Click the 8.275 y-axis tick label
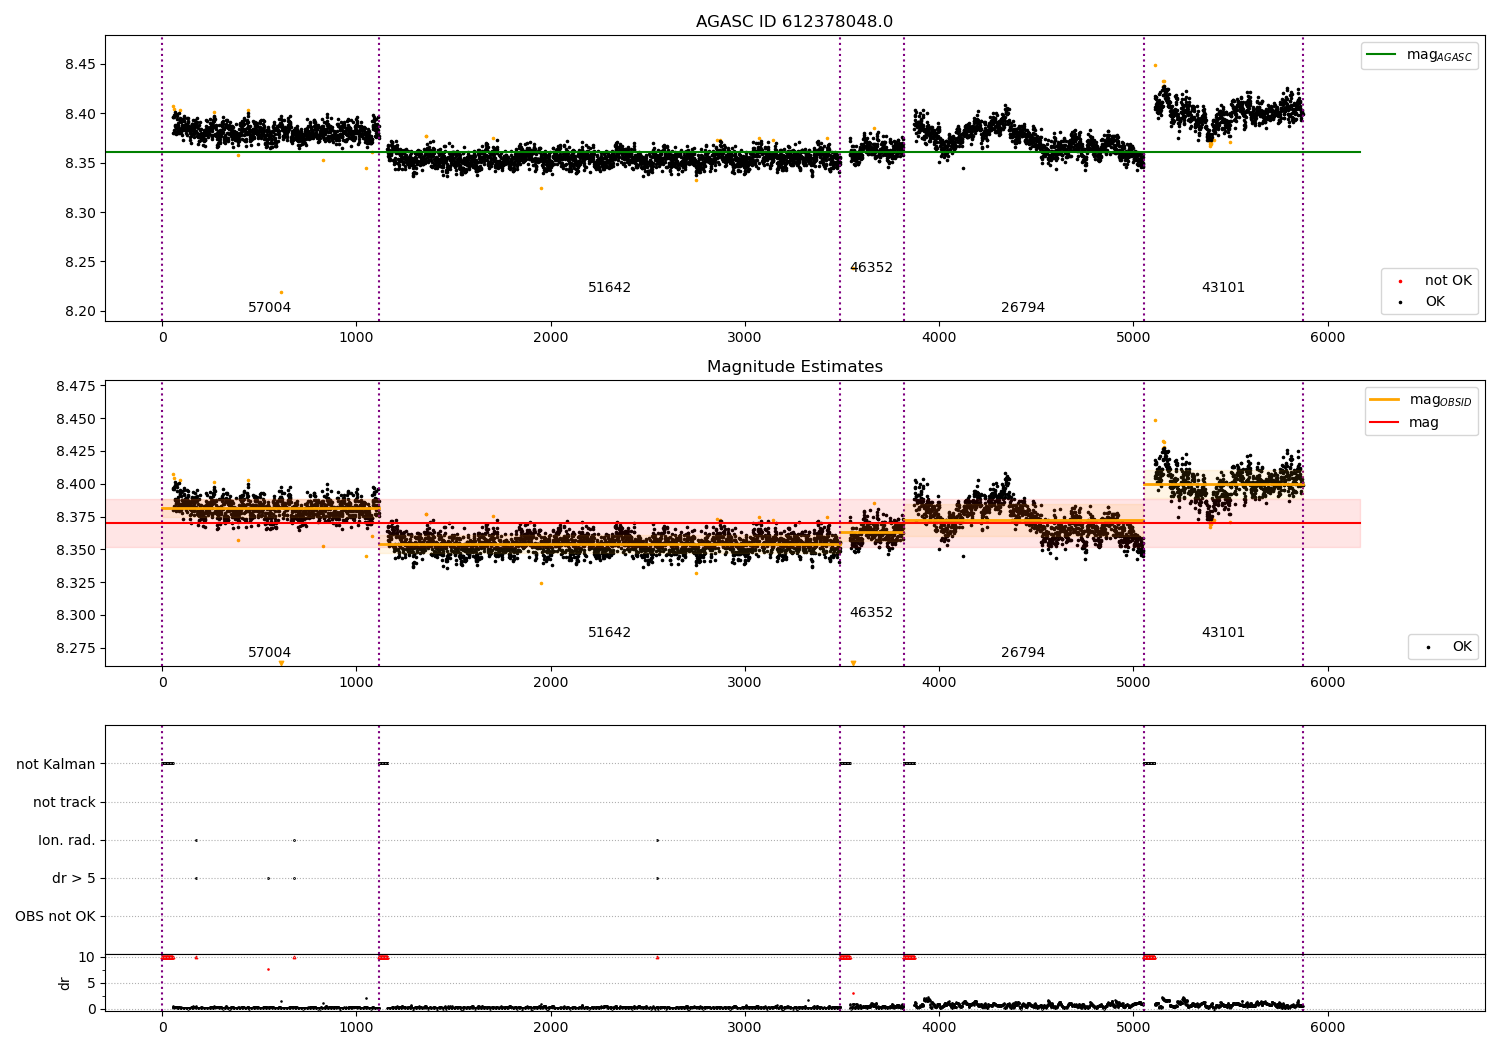Screen dimensions: 1500x1050 tap(76, 649)
